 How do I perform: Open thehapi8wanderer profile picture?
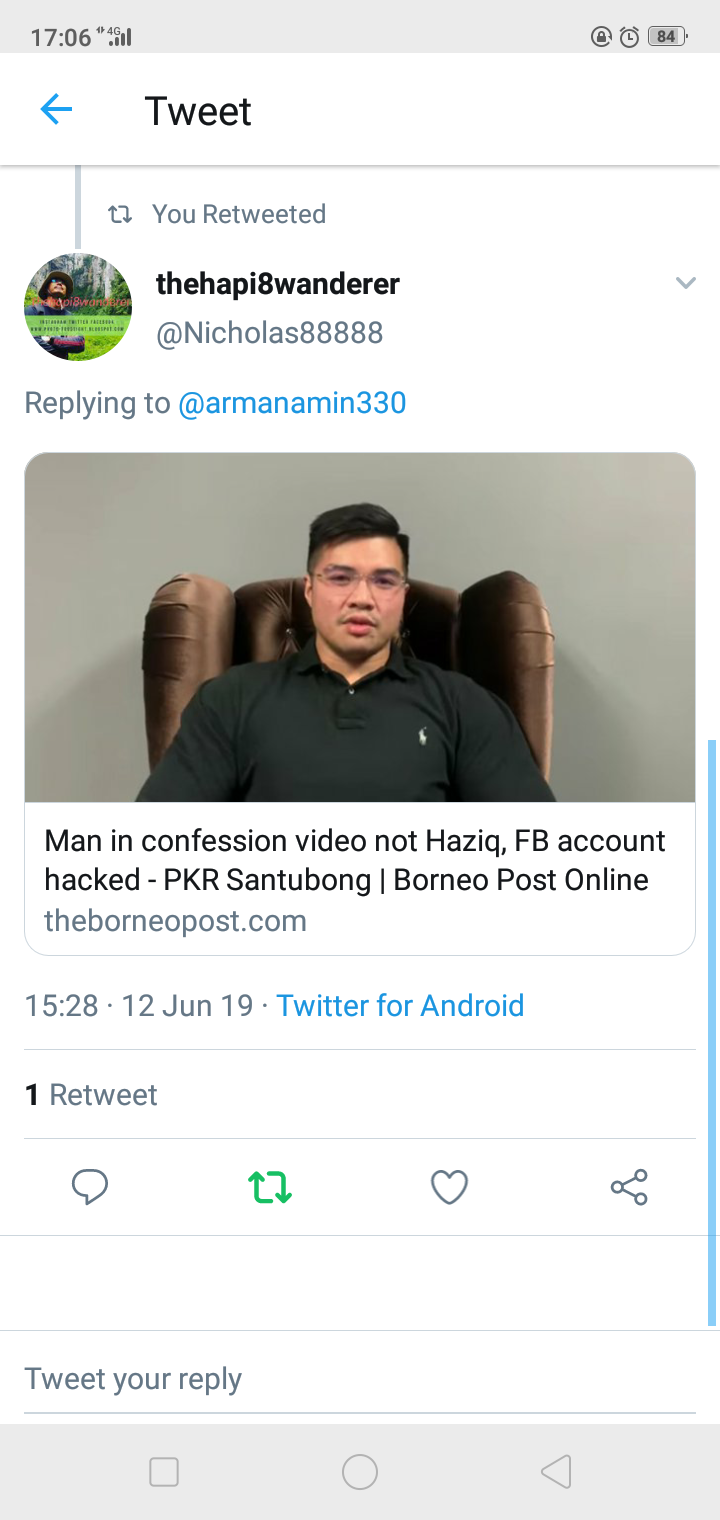click(78, 307)
